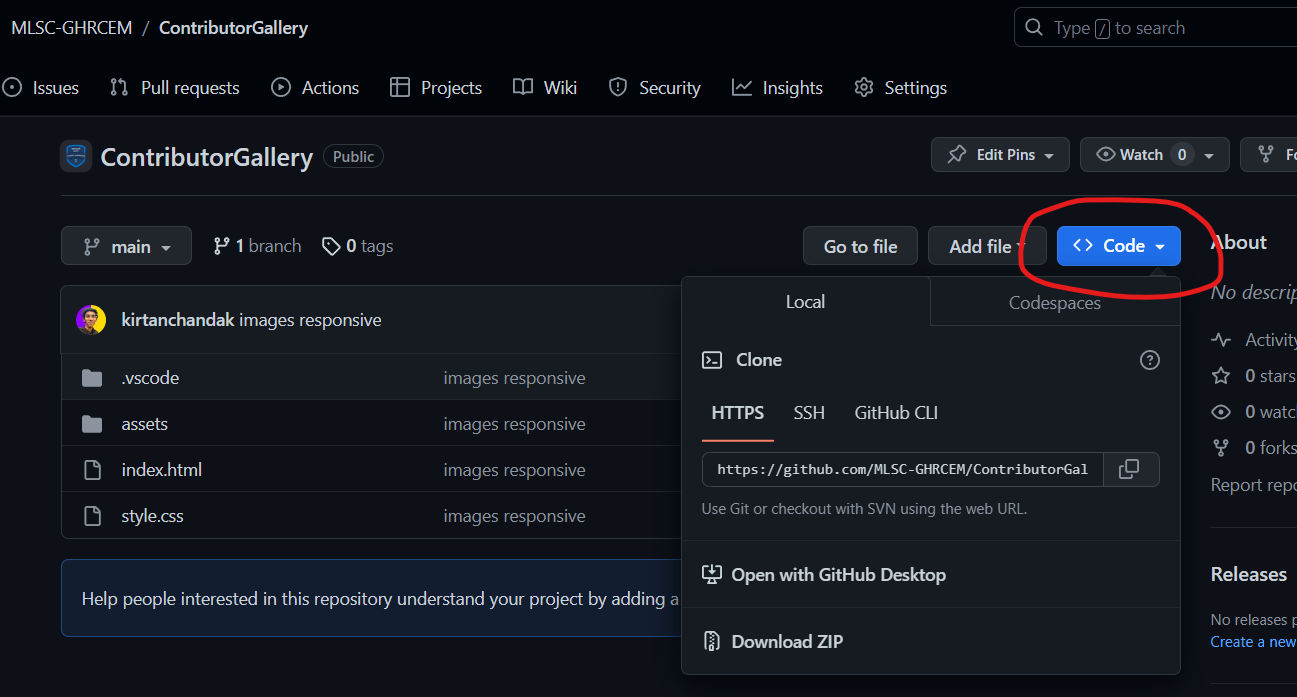Image resolution: width=1297 pixels, height=697 pixels.
Task: Expand the main branch dropdown
Action: click(x=126, y=246)
